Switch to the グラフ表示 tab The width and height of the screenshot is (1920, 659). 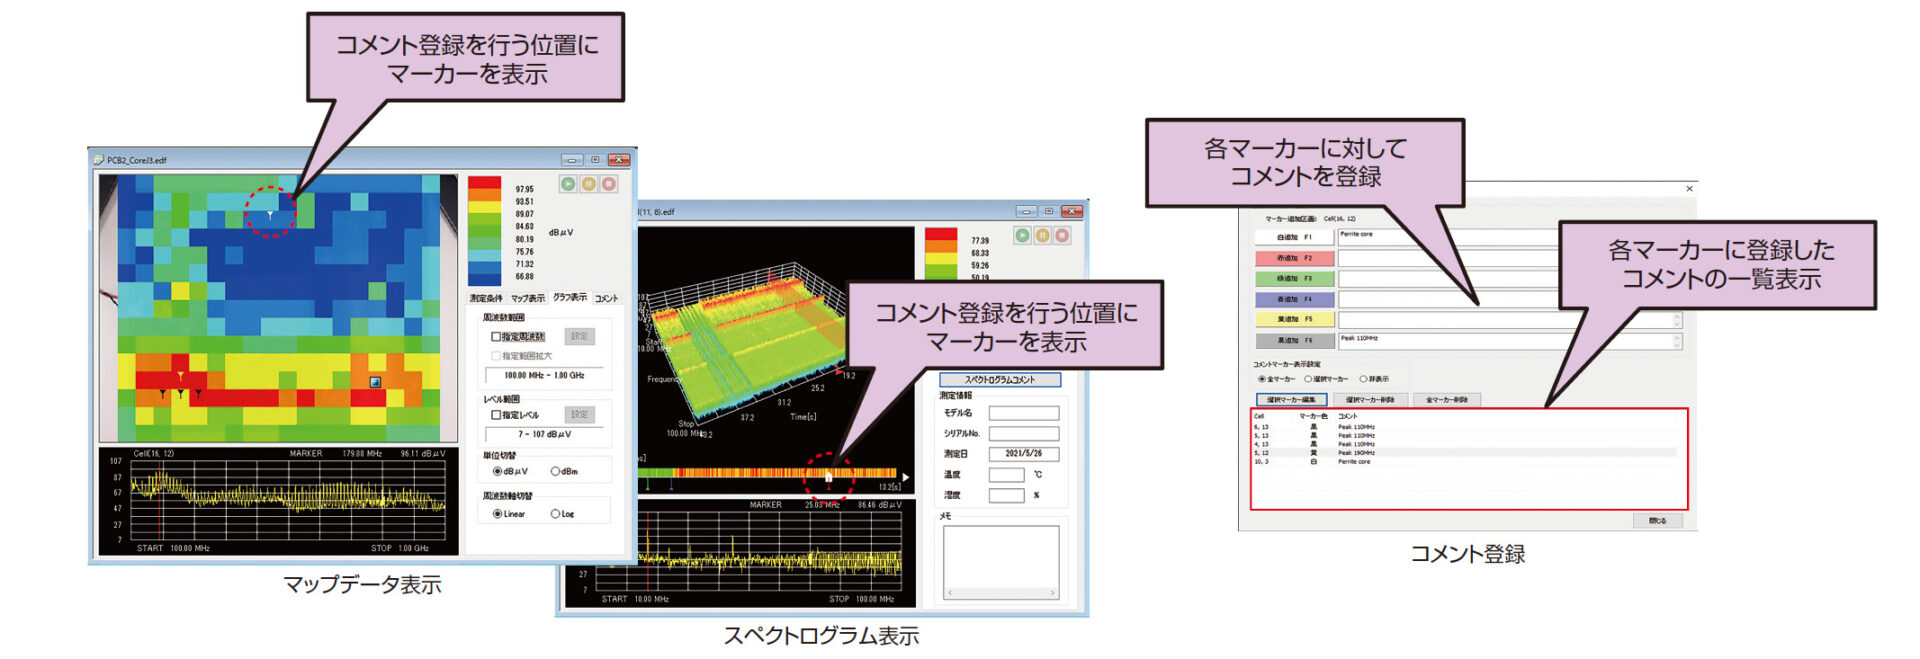570,297
